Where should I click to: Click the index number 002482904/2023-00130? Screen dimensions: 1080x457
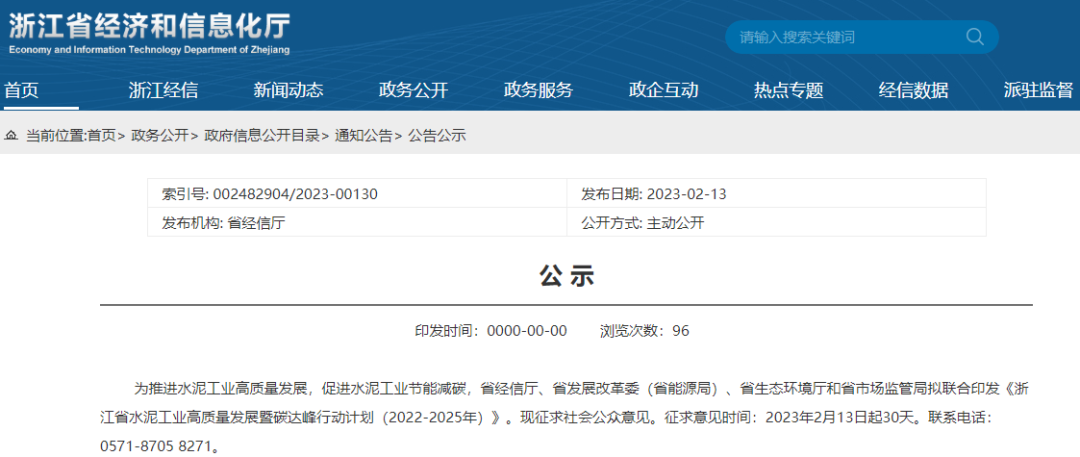(295, 194)
